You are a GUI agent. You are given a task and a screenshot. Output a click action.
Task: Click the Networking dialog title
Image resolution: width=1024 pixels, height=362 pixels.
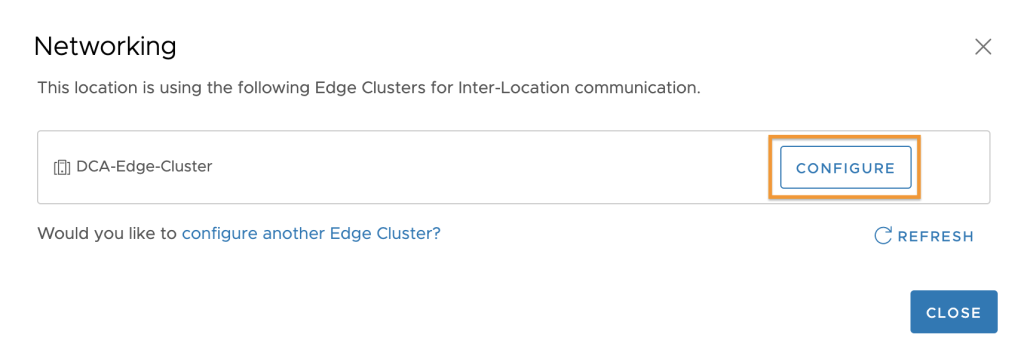105,46
